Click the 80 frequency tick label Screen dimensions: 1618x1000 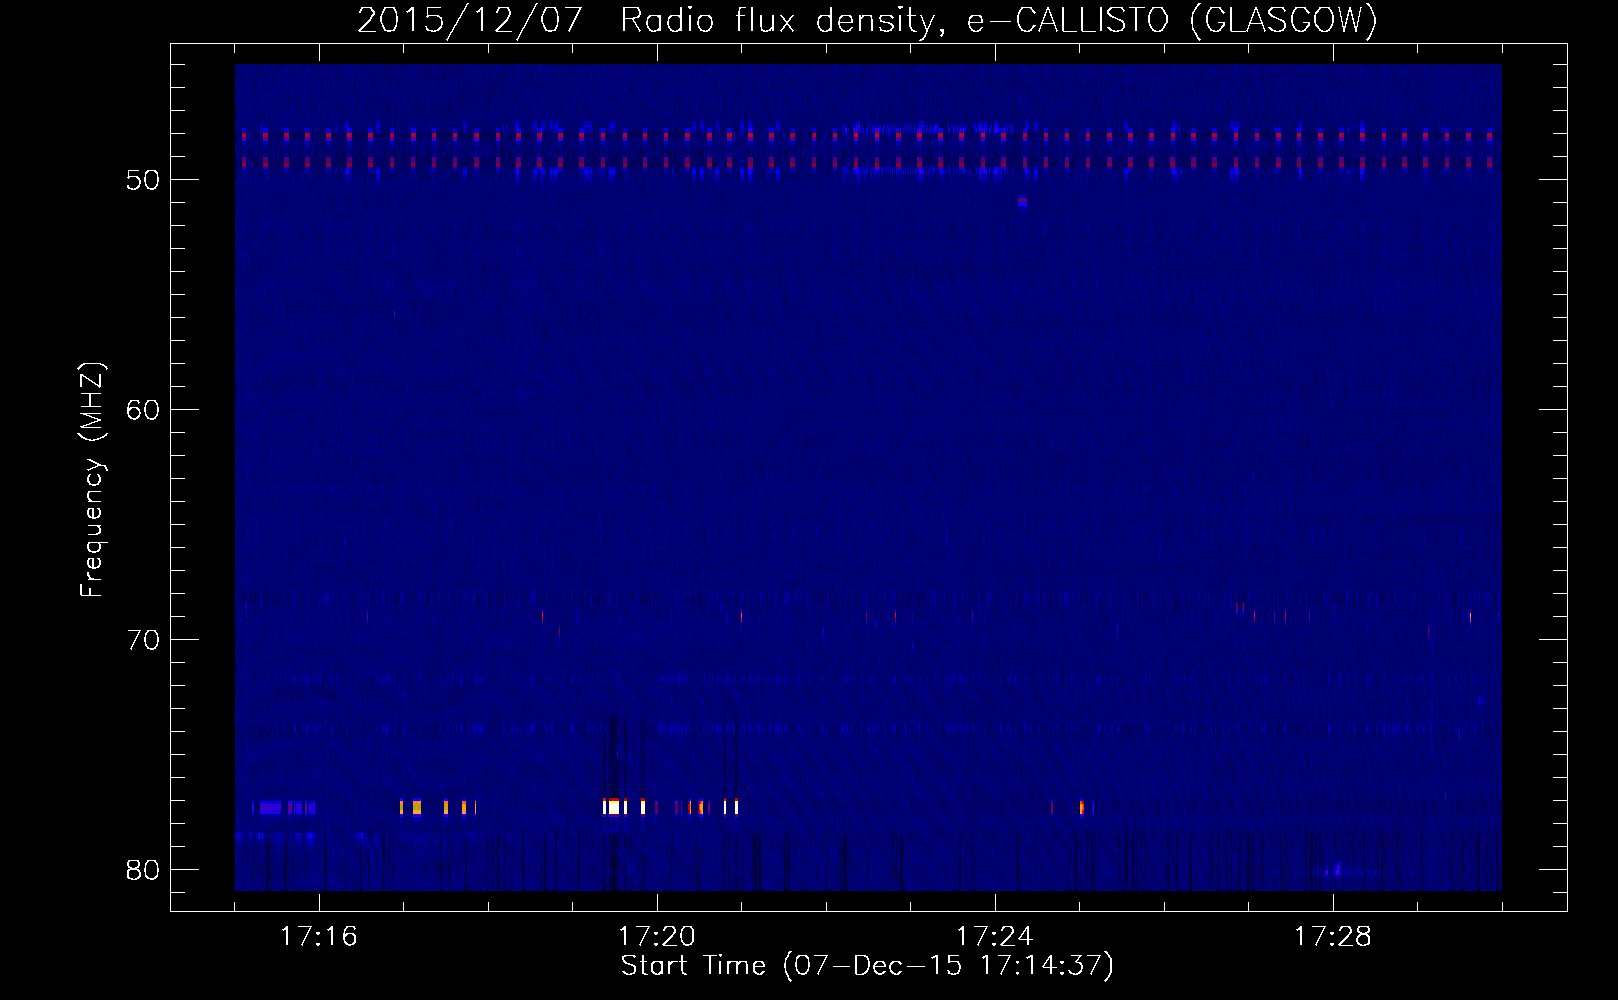[143, 870]
